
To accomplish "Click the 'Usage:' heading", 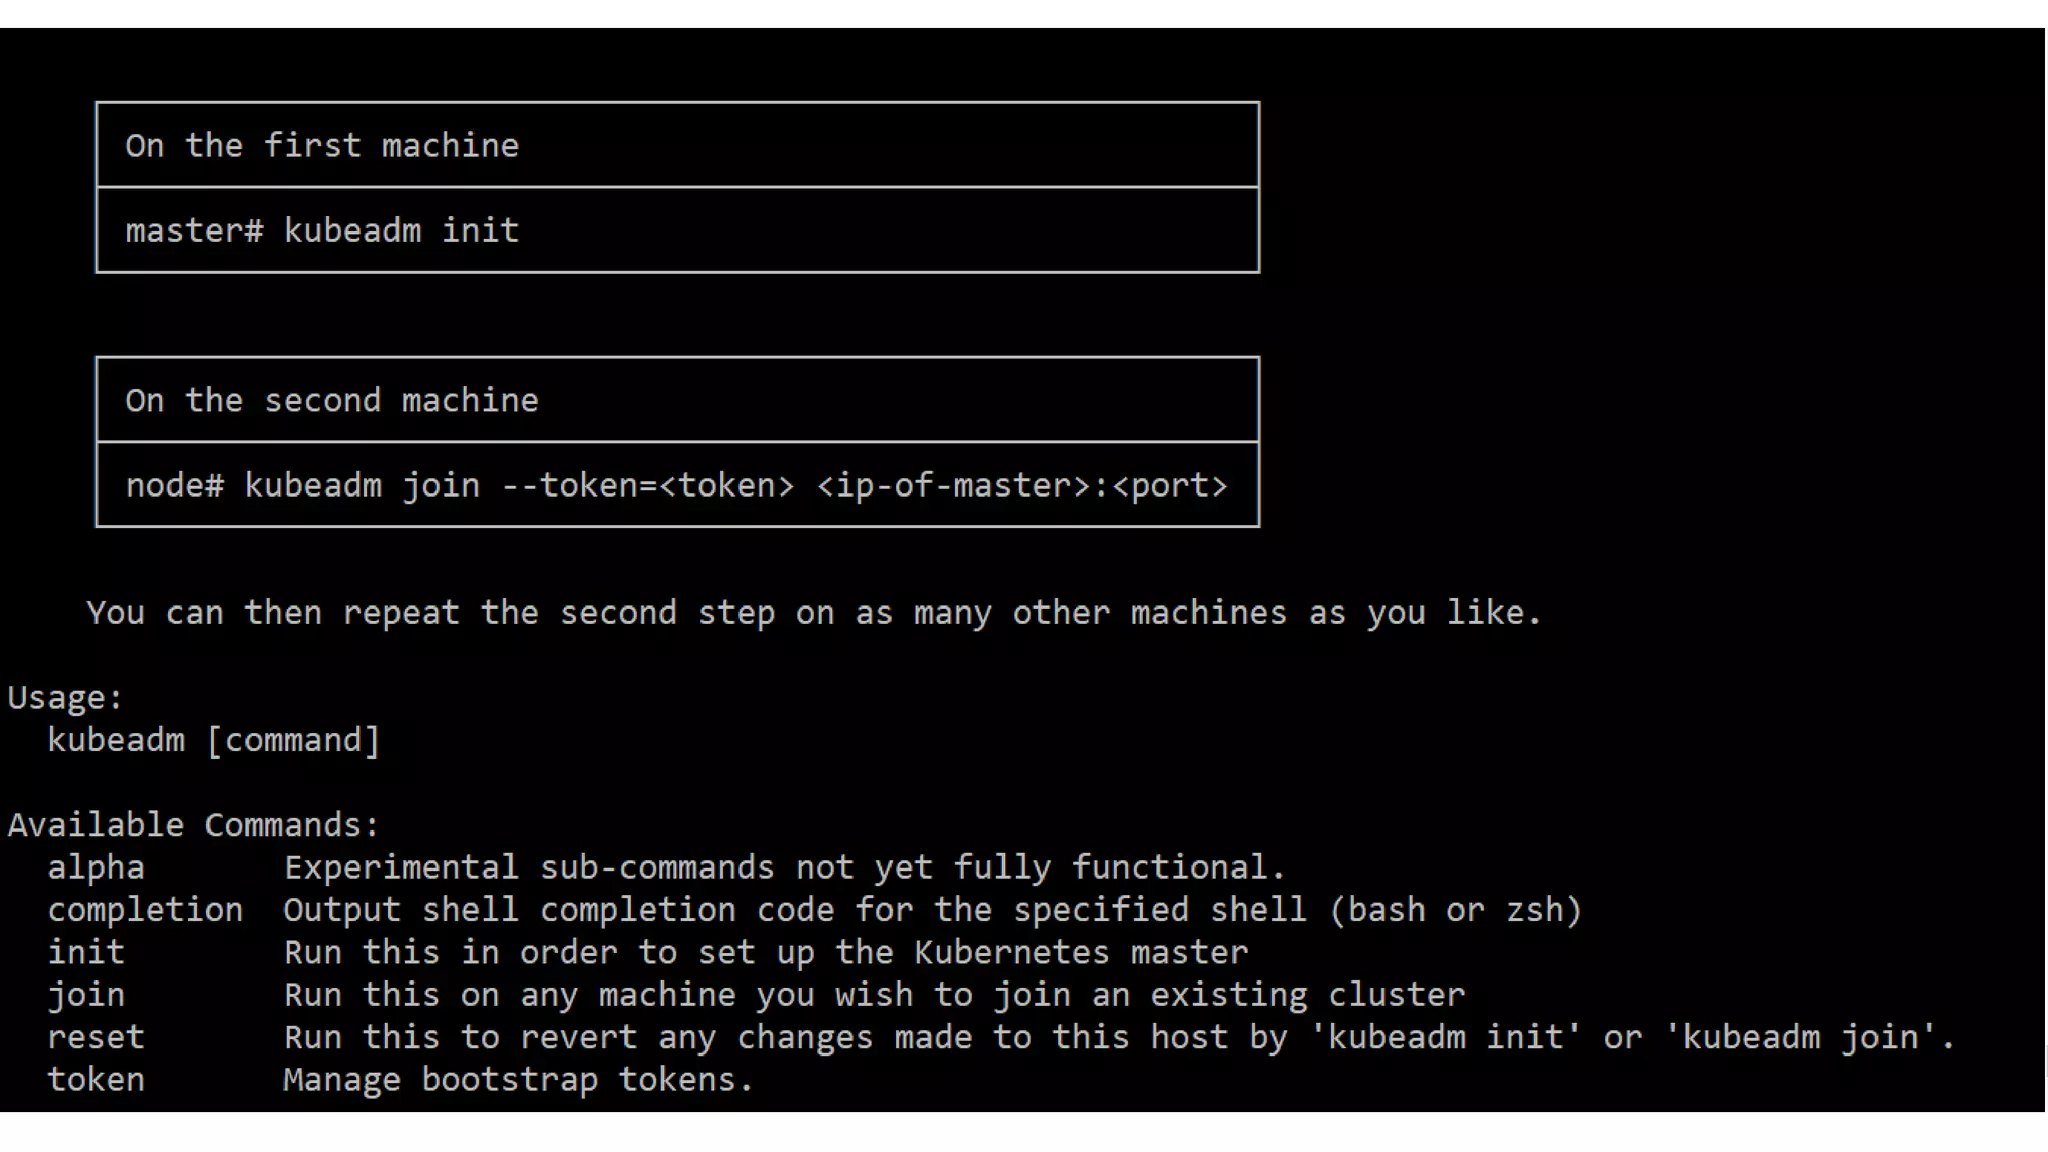I will 65,698.
